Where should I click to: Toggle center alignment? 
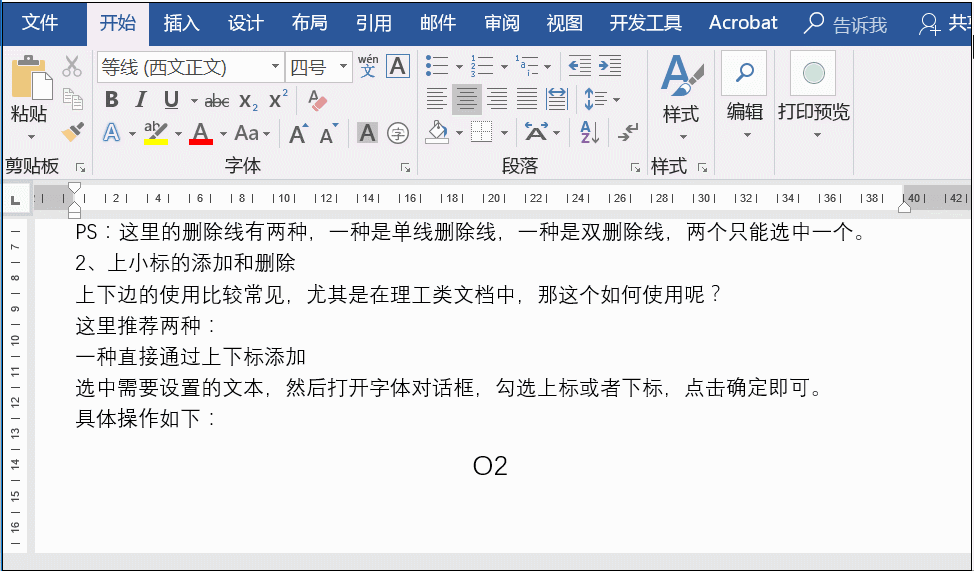point(466,99)
